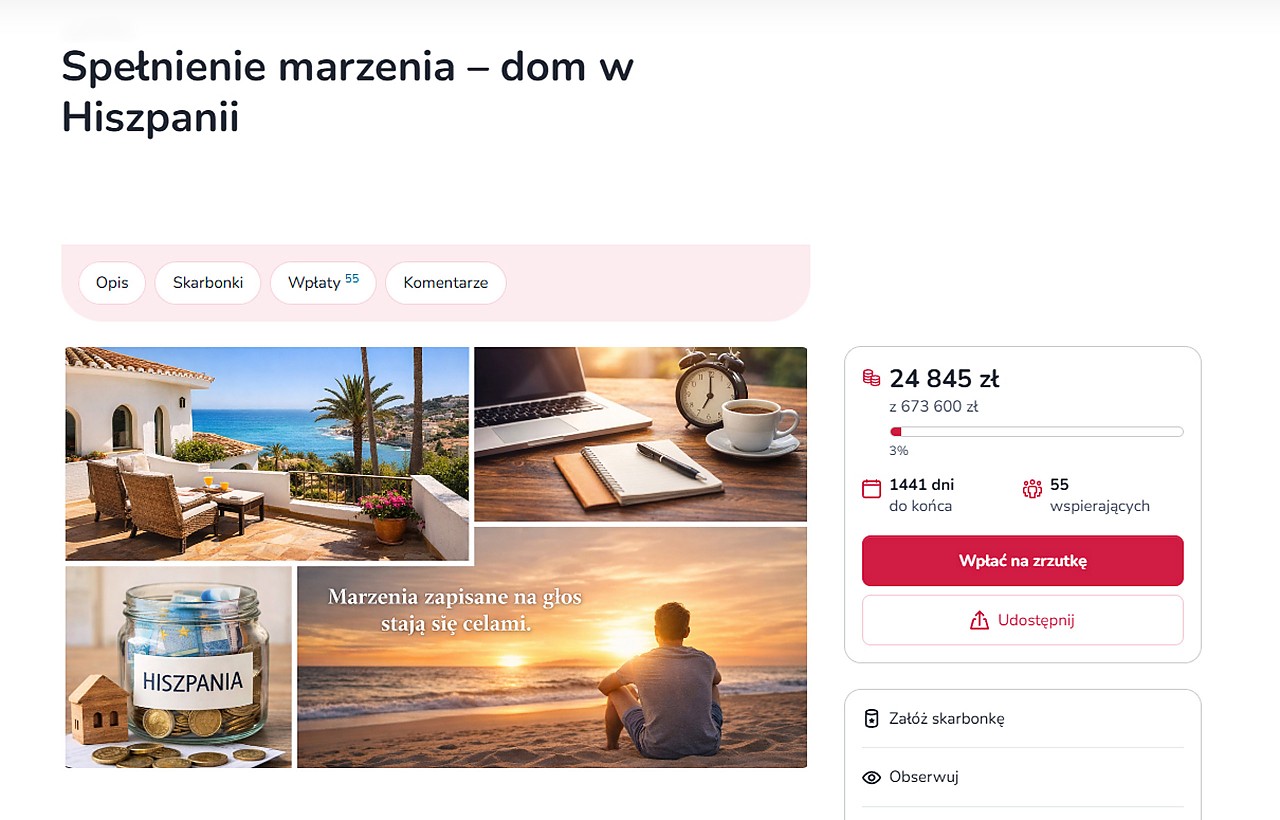The height and width of the screenshot is (820, 1280).
Task: Click the Obserwuj link
Action: tap(1023, 777)
